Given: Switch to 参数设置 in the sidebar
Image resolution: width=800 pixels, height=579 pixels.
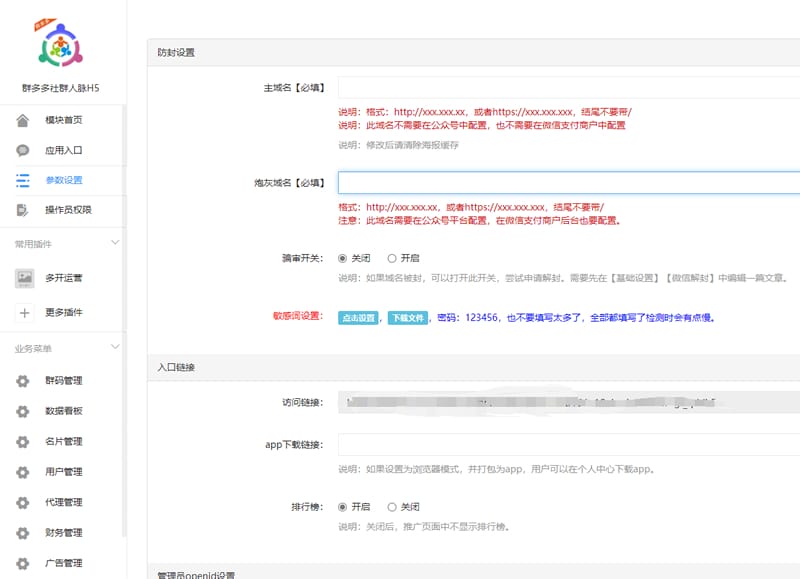Looking at the screenshot, I should click(62, 180).
